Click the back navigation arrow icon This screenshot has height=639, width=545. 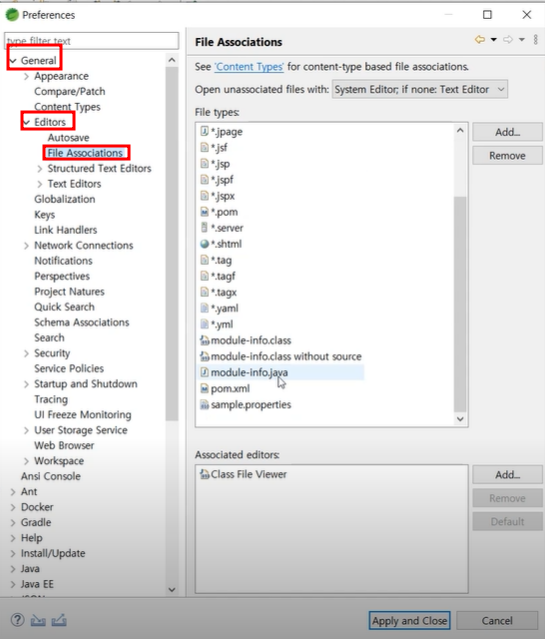pos(480,40)
